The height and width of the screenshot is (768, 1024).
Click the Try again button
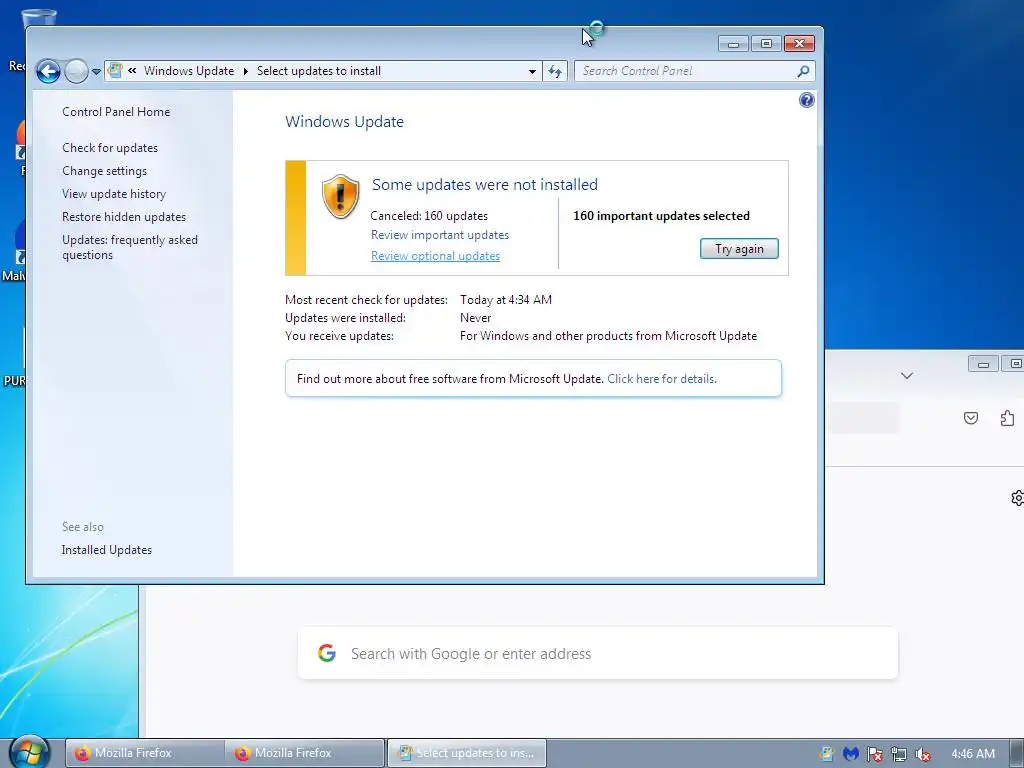739,249
